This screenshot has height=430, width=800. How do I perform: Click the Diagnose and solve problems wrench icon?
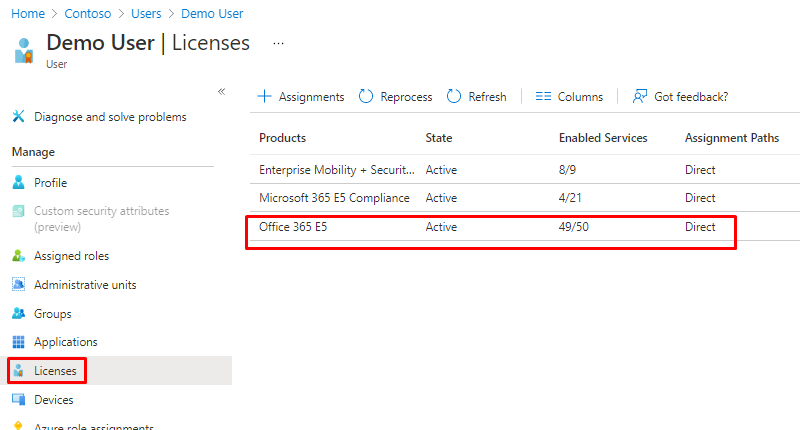tap(18, 117)
